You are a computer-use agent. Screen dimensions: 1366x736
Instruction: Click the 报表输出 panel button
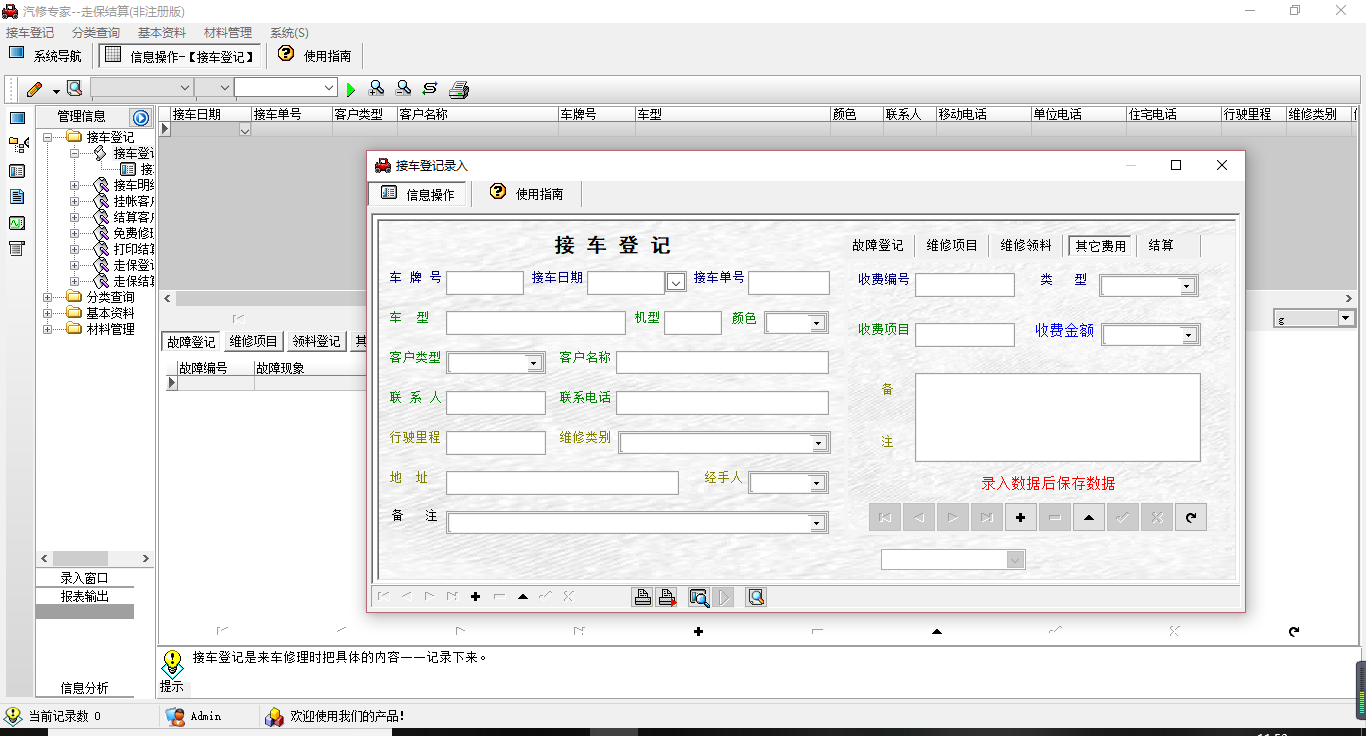(85, 596)
